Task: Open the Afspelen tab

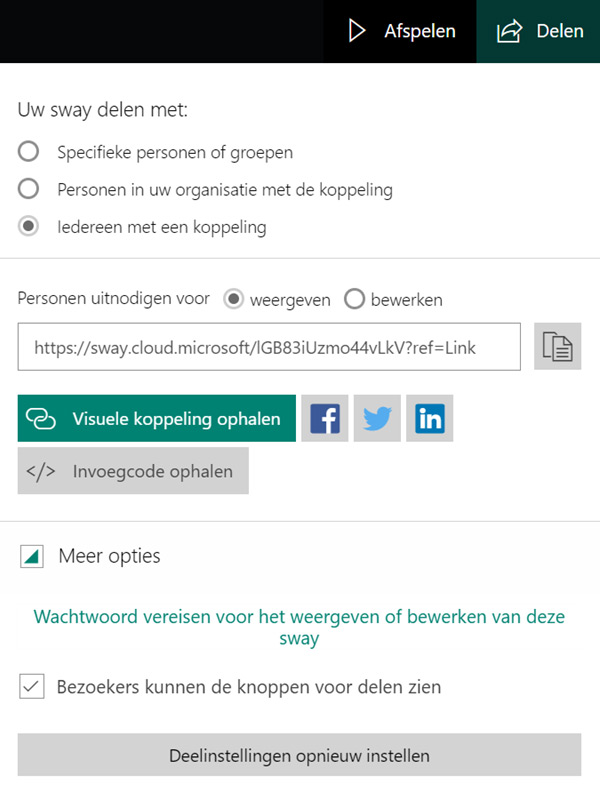Action: pos(400,31)
